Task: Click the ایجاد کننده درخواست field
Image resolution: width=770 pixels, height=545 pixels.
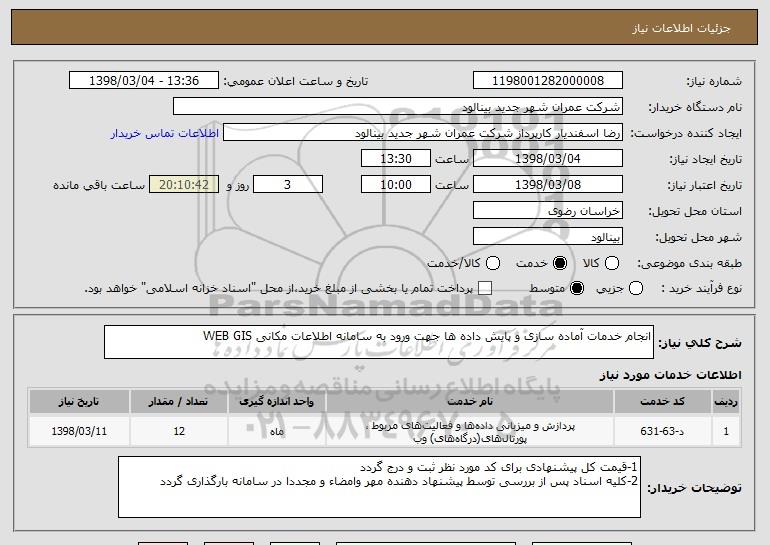Action: (x=423, y=133)
